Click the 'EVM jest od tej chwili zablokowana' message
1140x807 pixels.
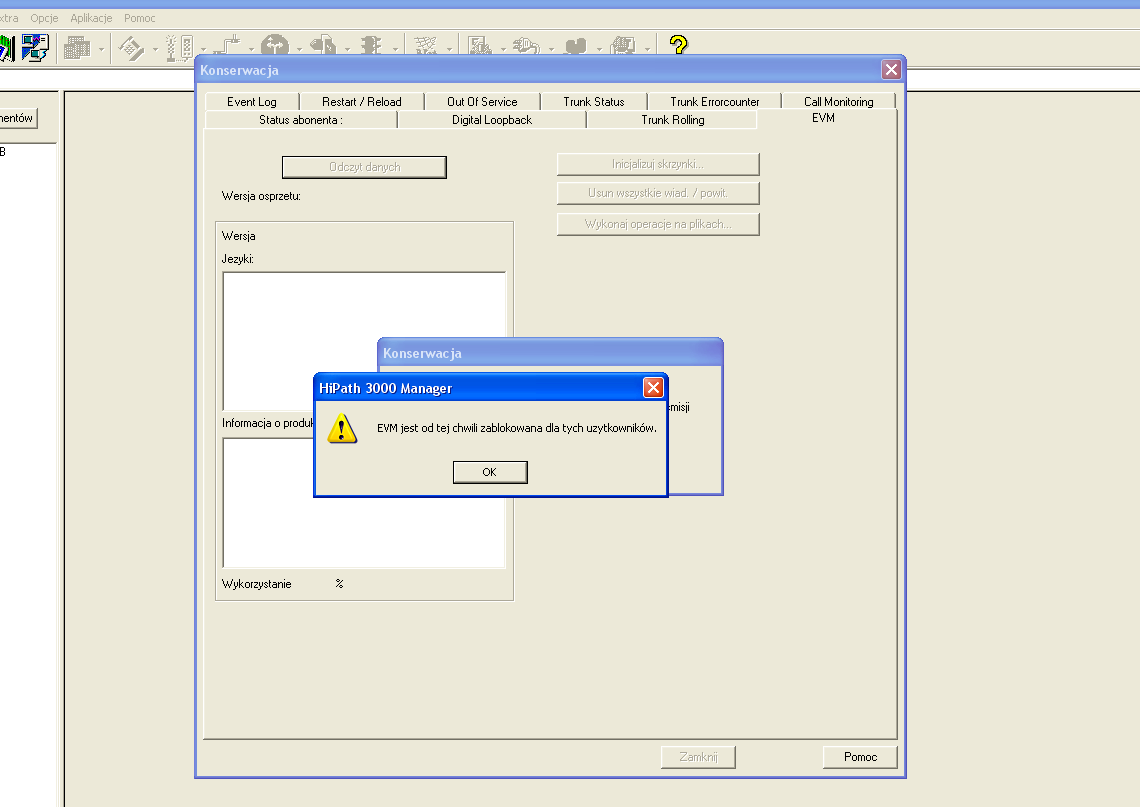coord(516,428)
